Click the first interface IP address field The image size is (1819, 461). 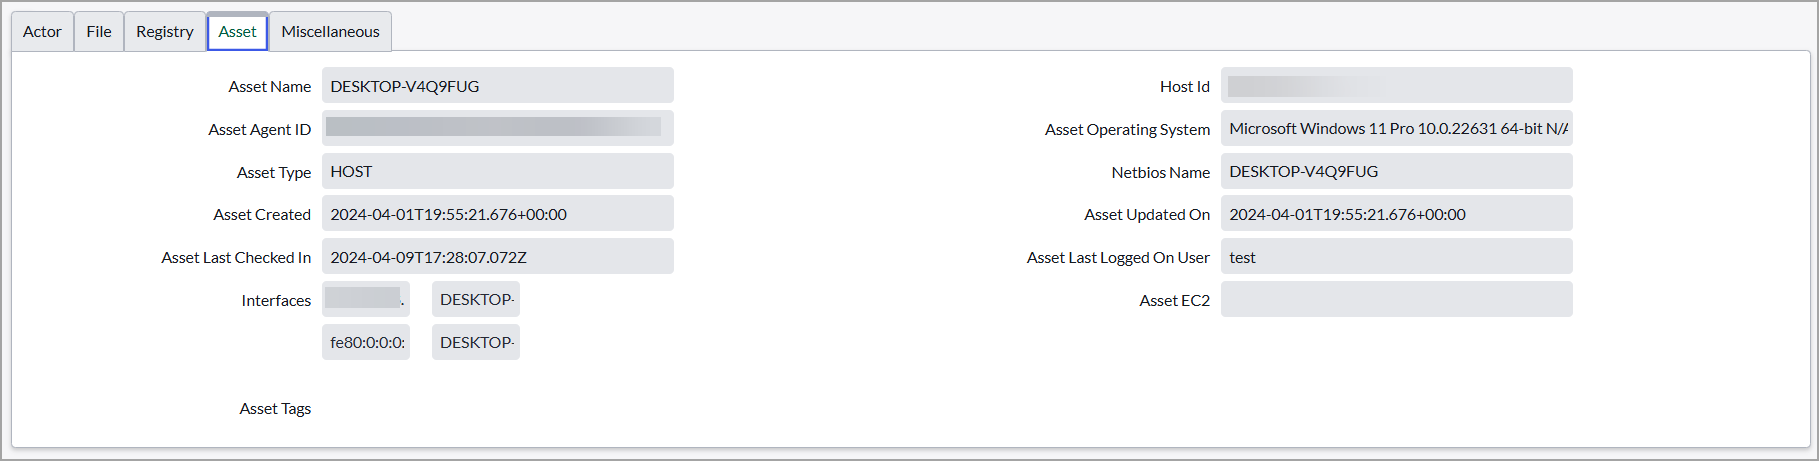366,300
